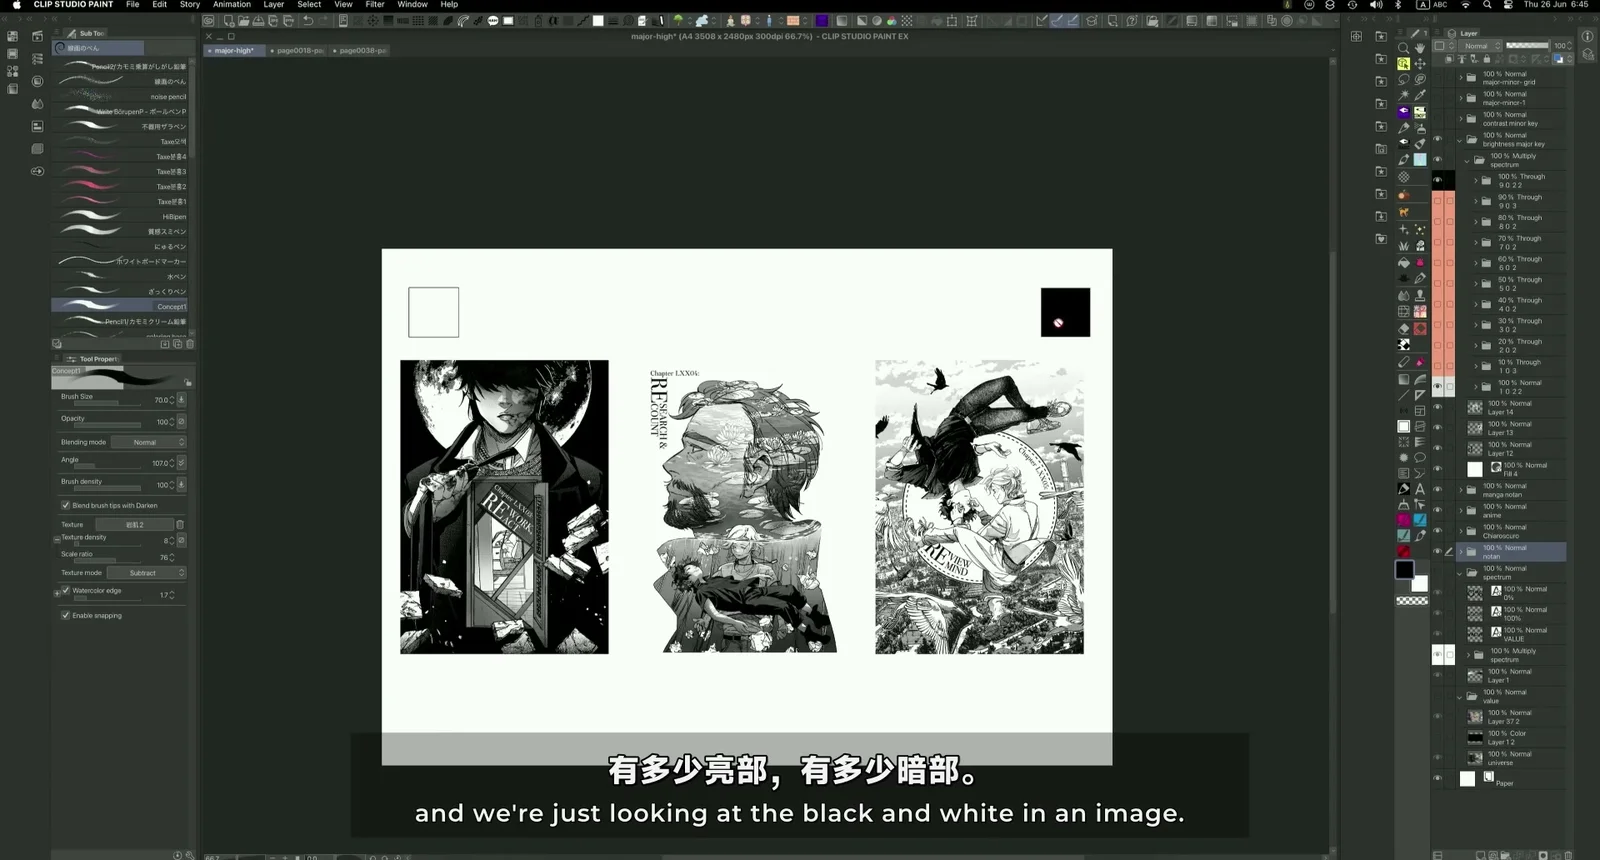Expand the 9 0 2 2 Through folder
The height and width of the screenshot is (860, 1600).
1475,180
